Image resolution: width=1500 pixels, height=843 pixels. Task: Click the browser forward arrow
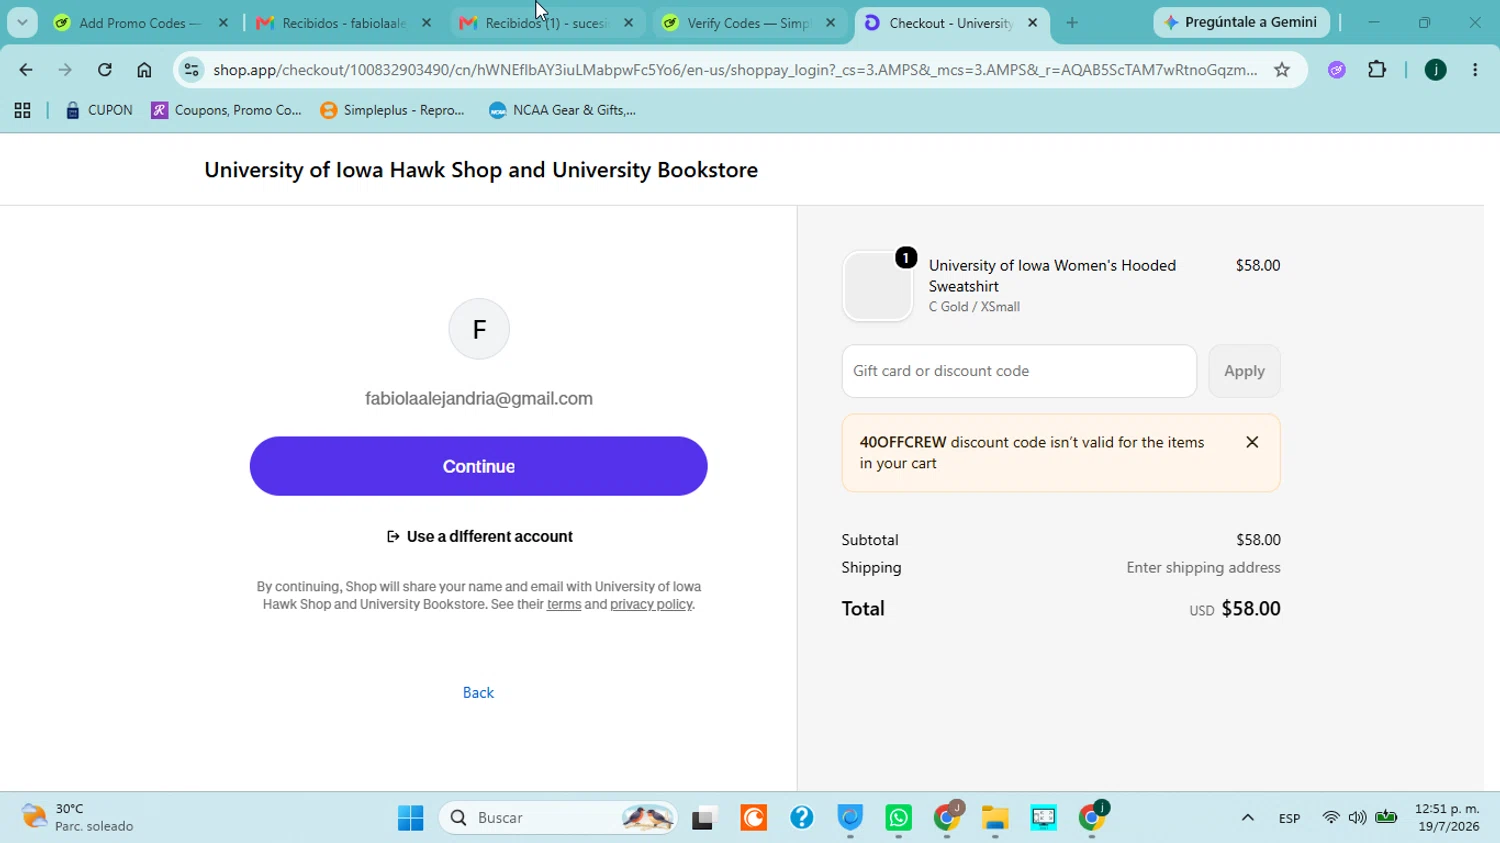(65, 70)
